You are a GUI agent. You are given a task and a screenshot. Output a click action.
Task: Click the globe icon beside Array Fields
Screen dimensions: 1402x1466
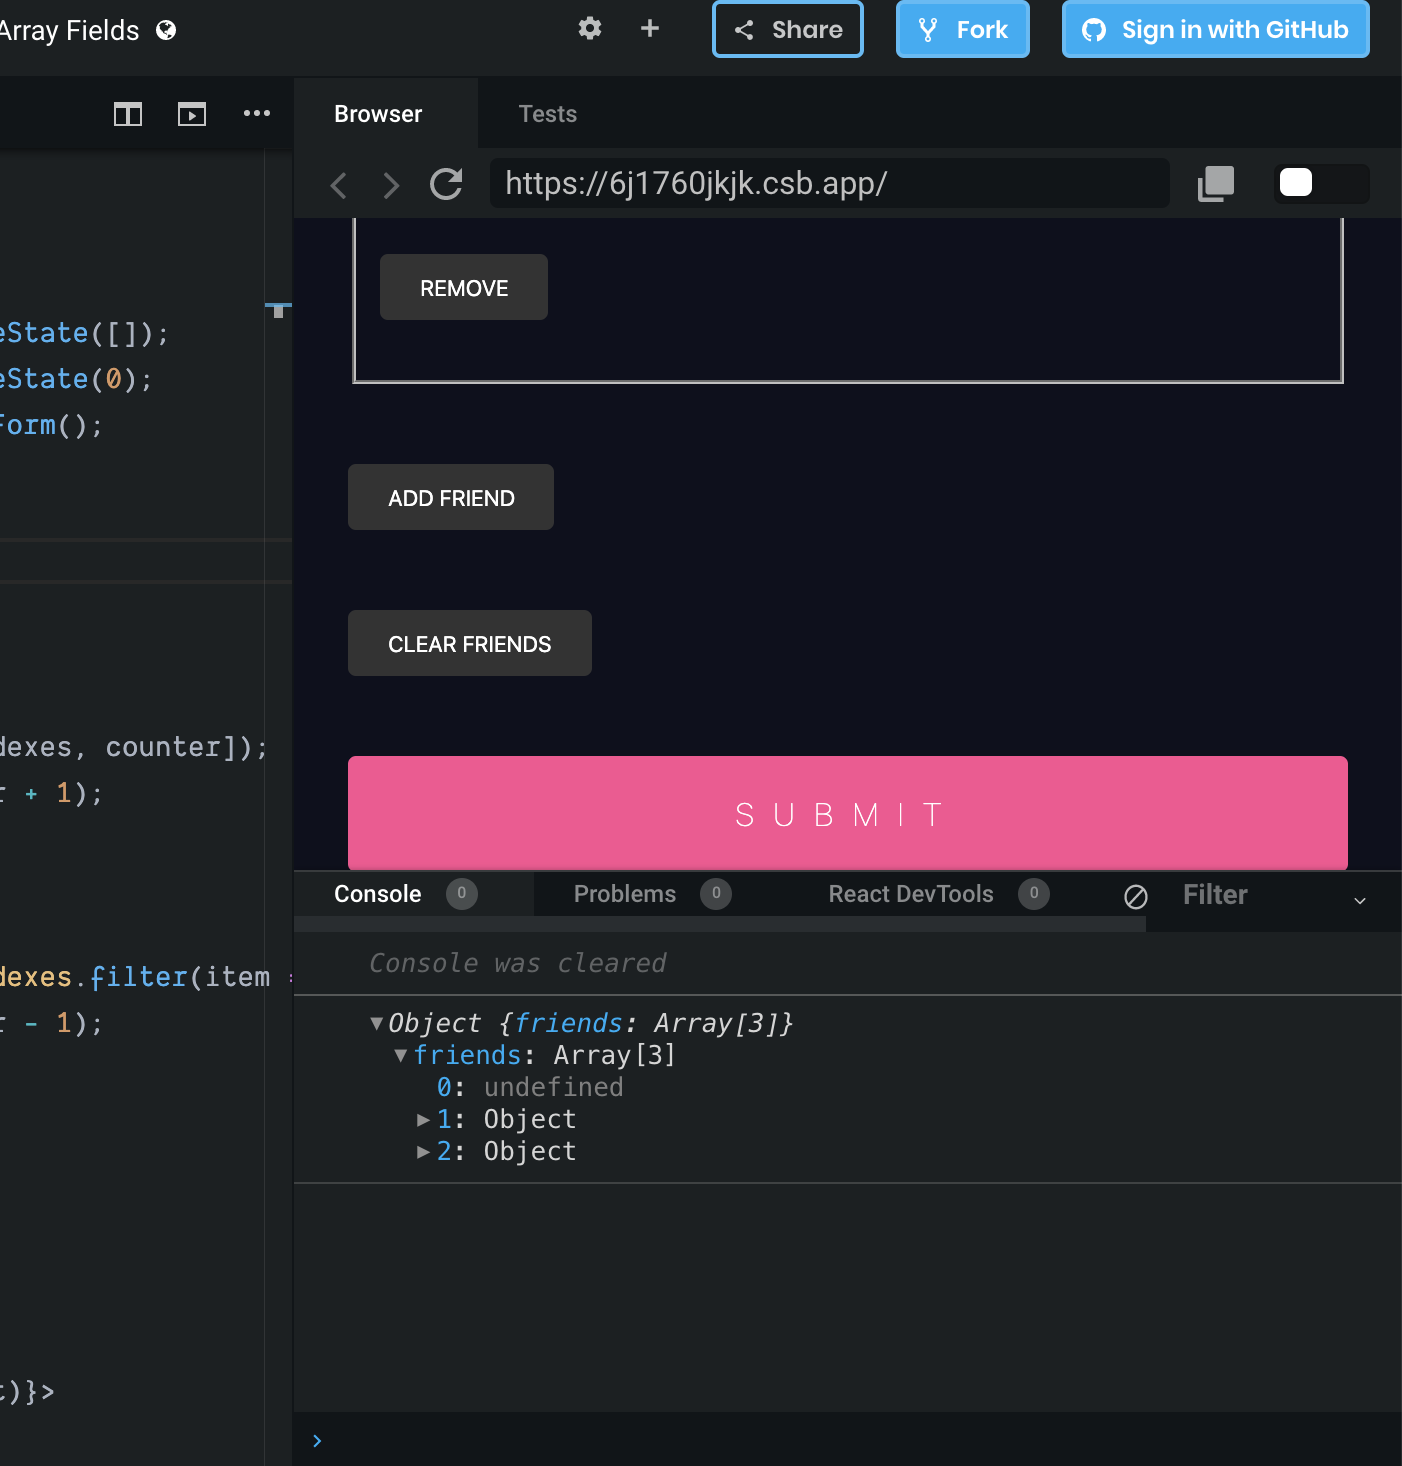pos(168,30)
